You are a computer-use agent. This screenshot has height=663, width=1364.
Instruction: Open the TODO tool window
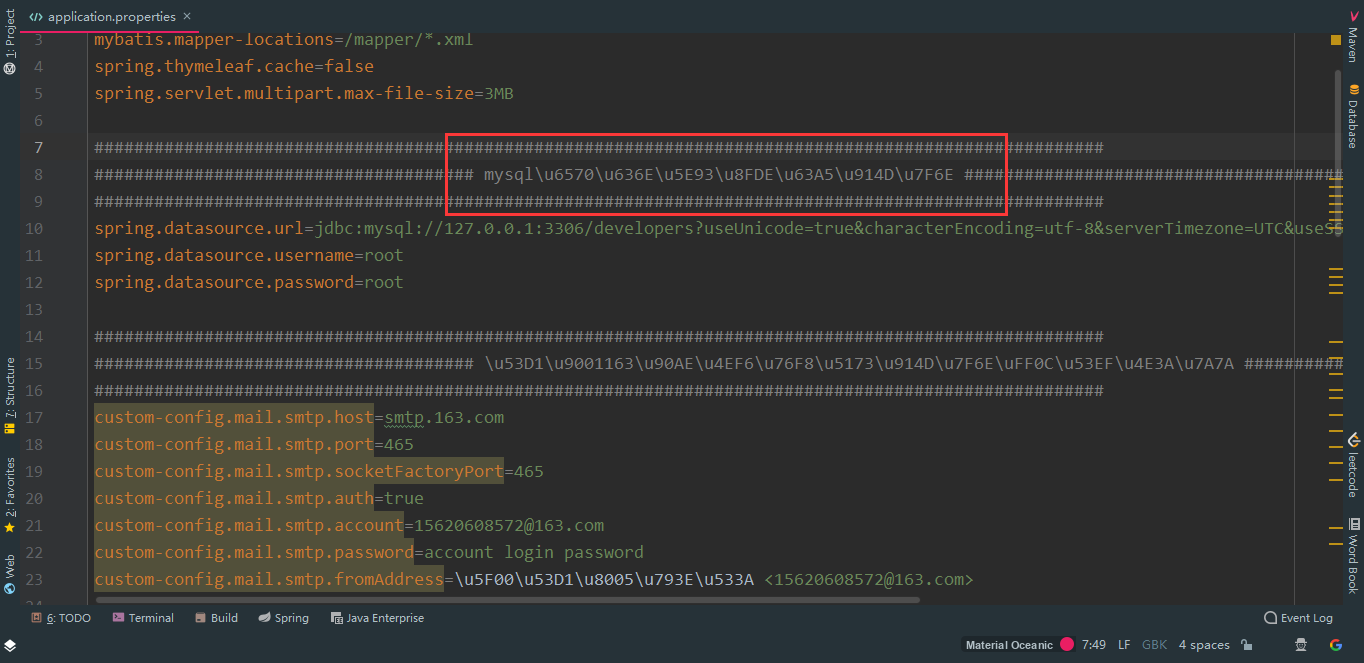click(61, 618)
